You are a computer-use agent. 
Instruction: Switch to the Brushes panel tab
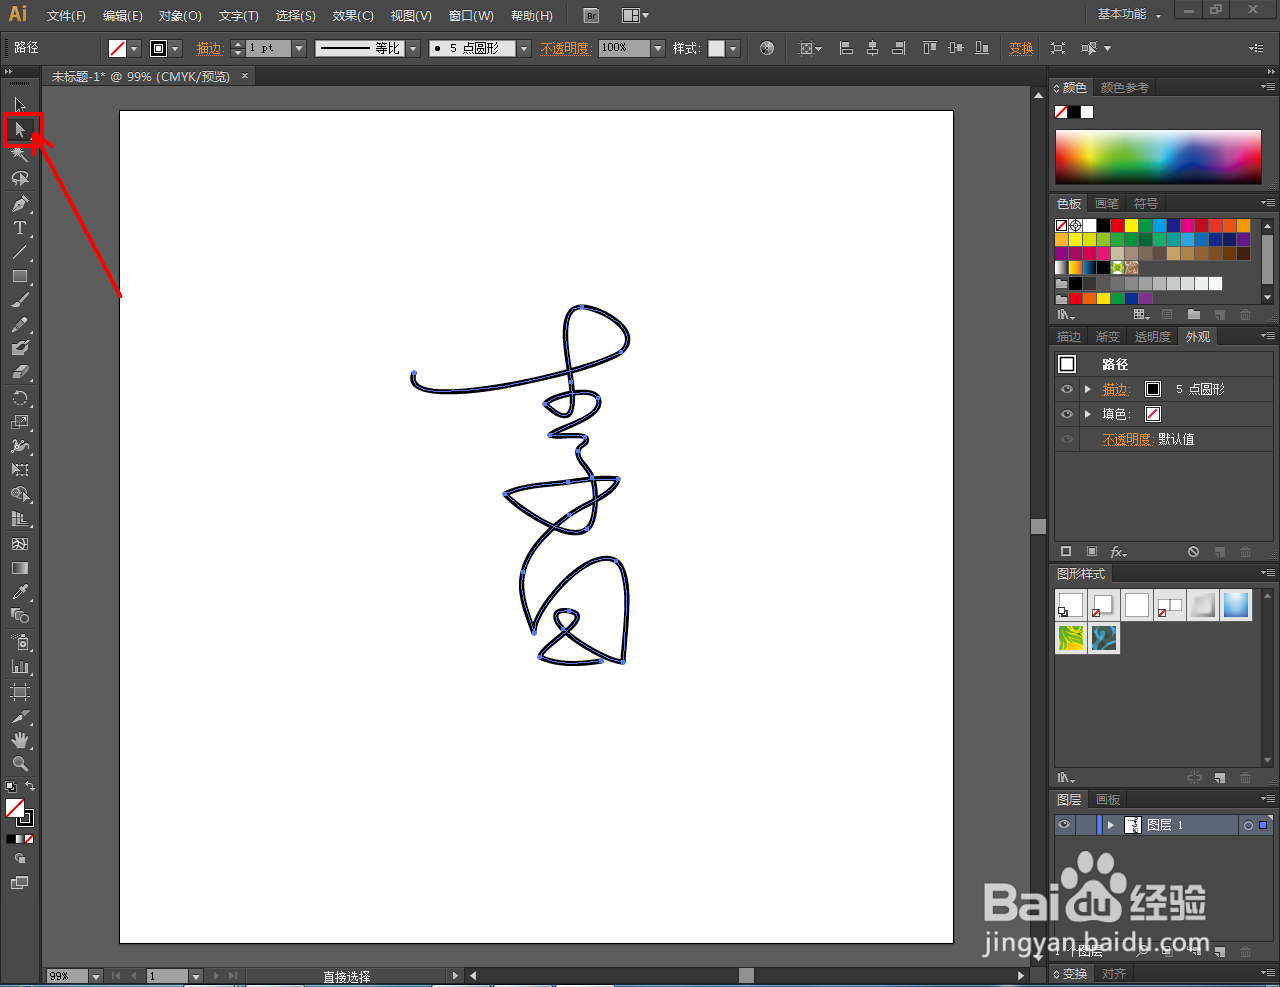(1107, 203)
